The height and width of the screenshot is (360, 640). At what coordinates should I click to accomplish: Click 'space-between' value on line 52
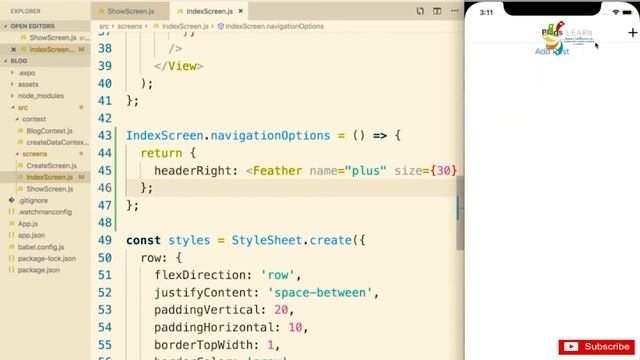click(320, 293)
